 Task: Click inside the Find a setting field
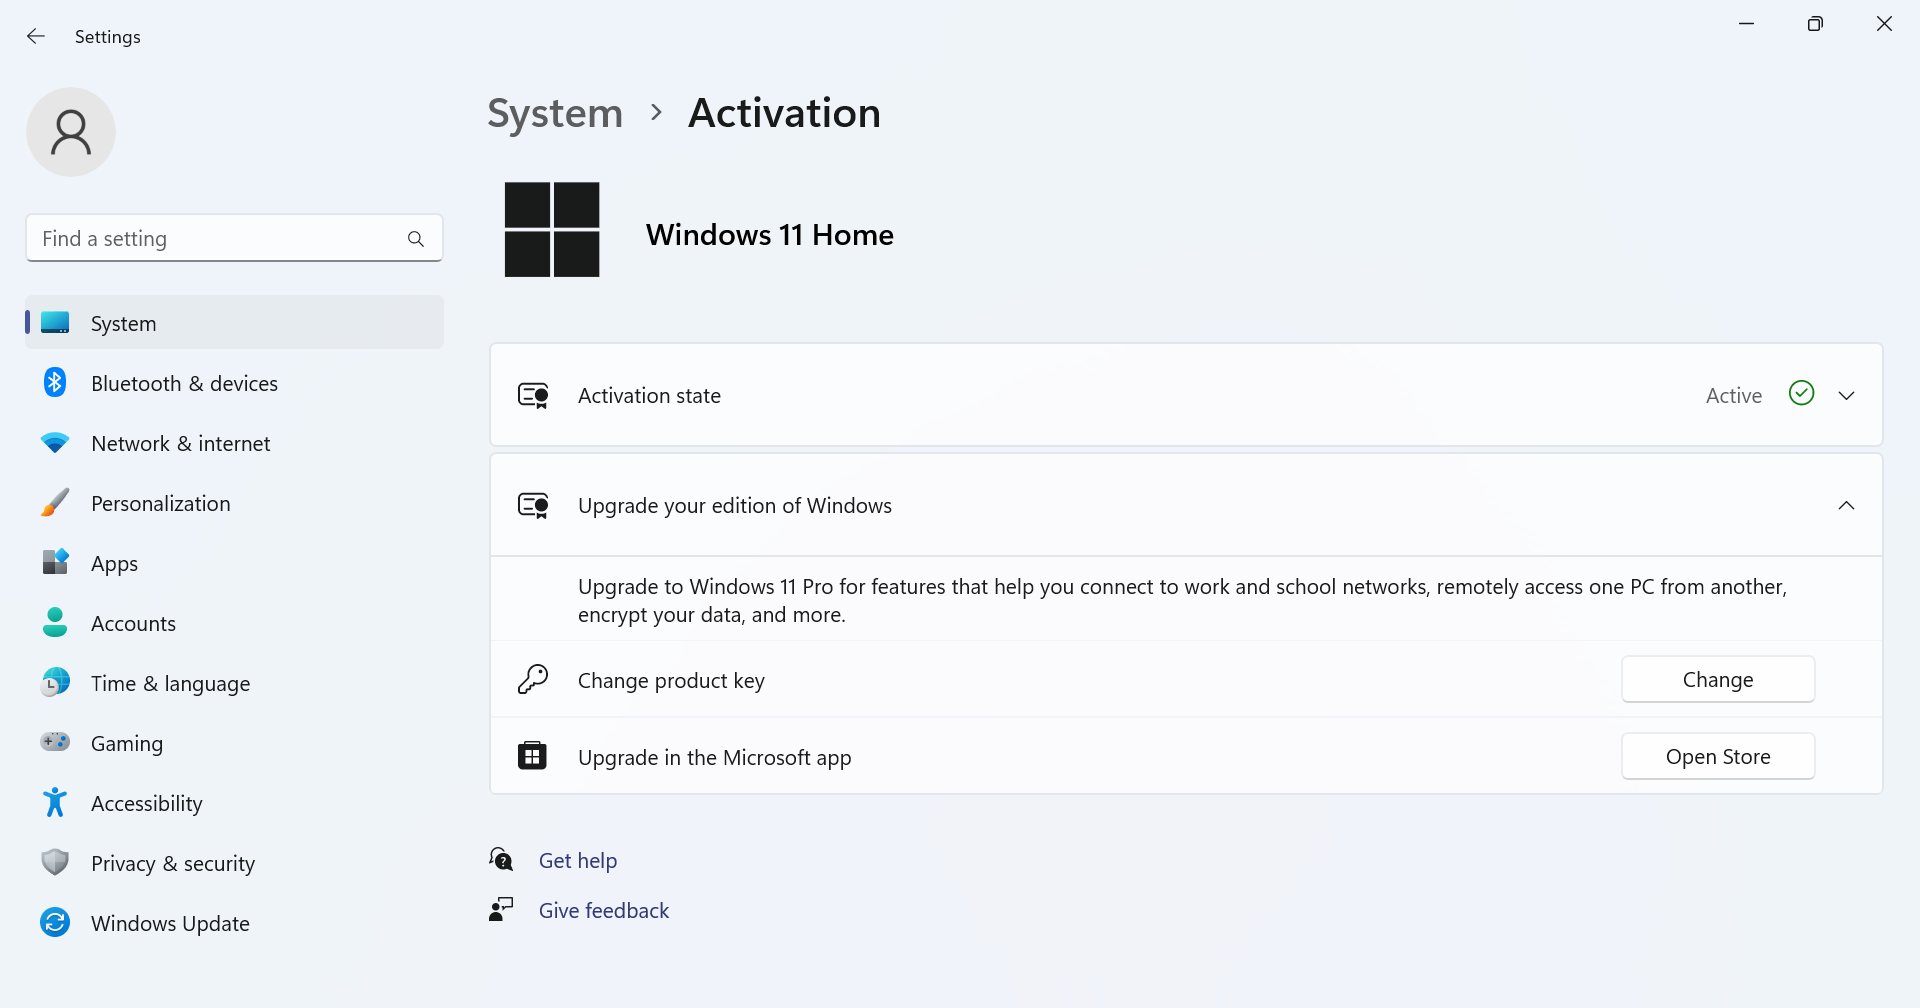click(200, 238)
